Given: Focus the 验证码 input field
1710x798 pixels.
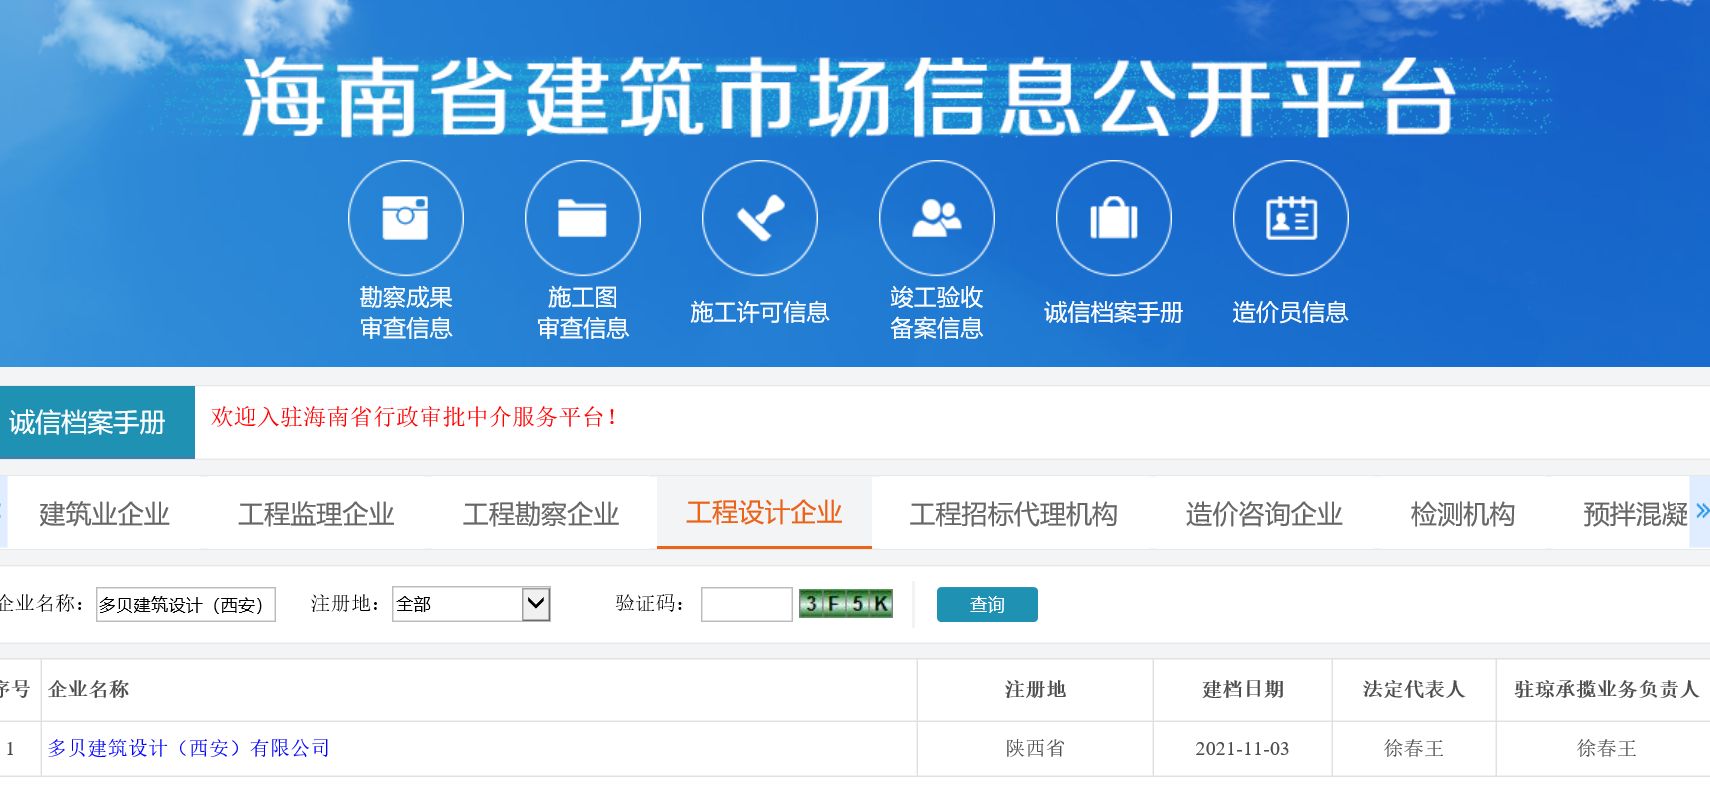Looking at the screenshot, I should [747, 604].
